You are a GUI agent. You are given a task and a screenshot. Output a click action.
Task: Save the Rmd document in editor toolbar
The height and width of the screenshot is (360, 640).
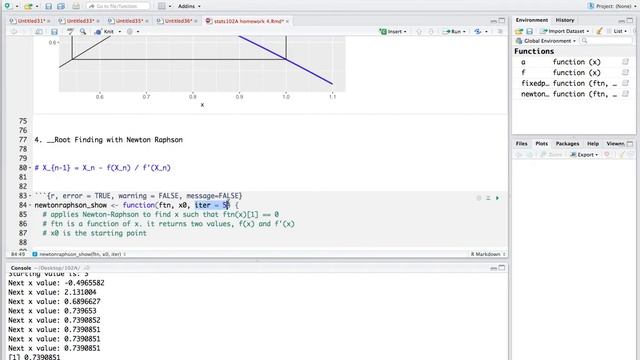54,31
